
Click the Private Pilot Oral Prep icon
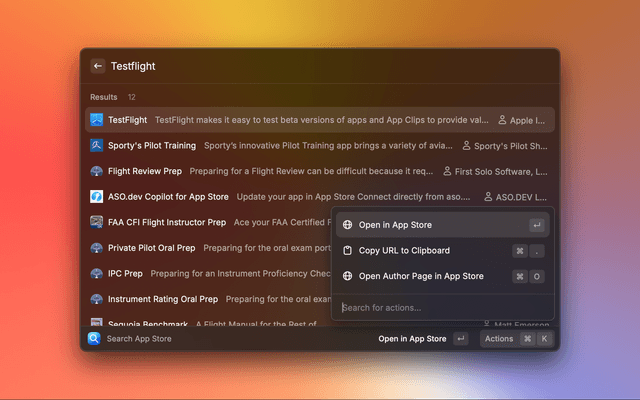[97, 248]
